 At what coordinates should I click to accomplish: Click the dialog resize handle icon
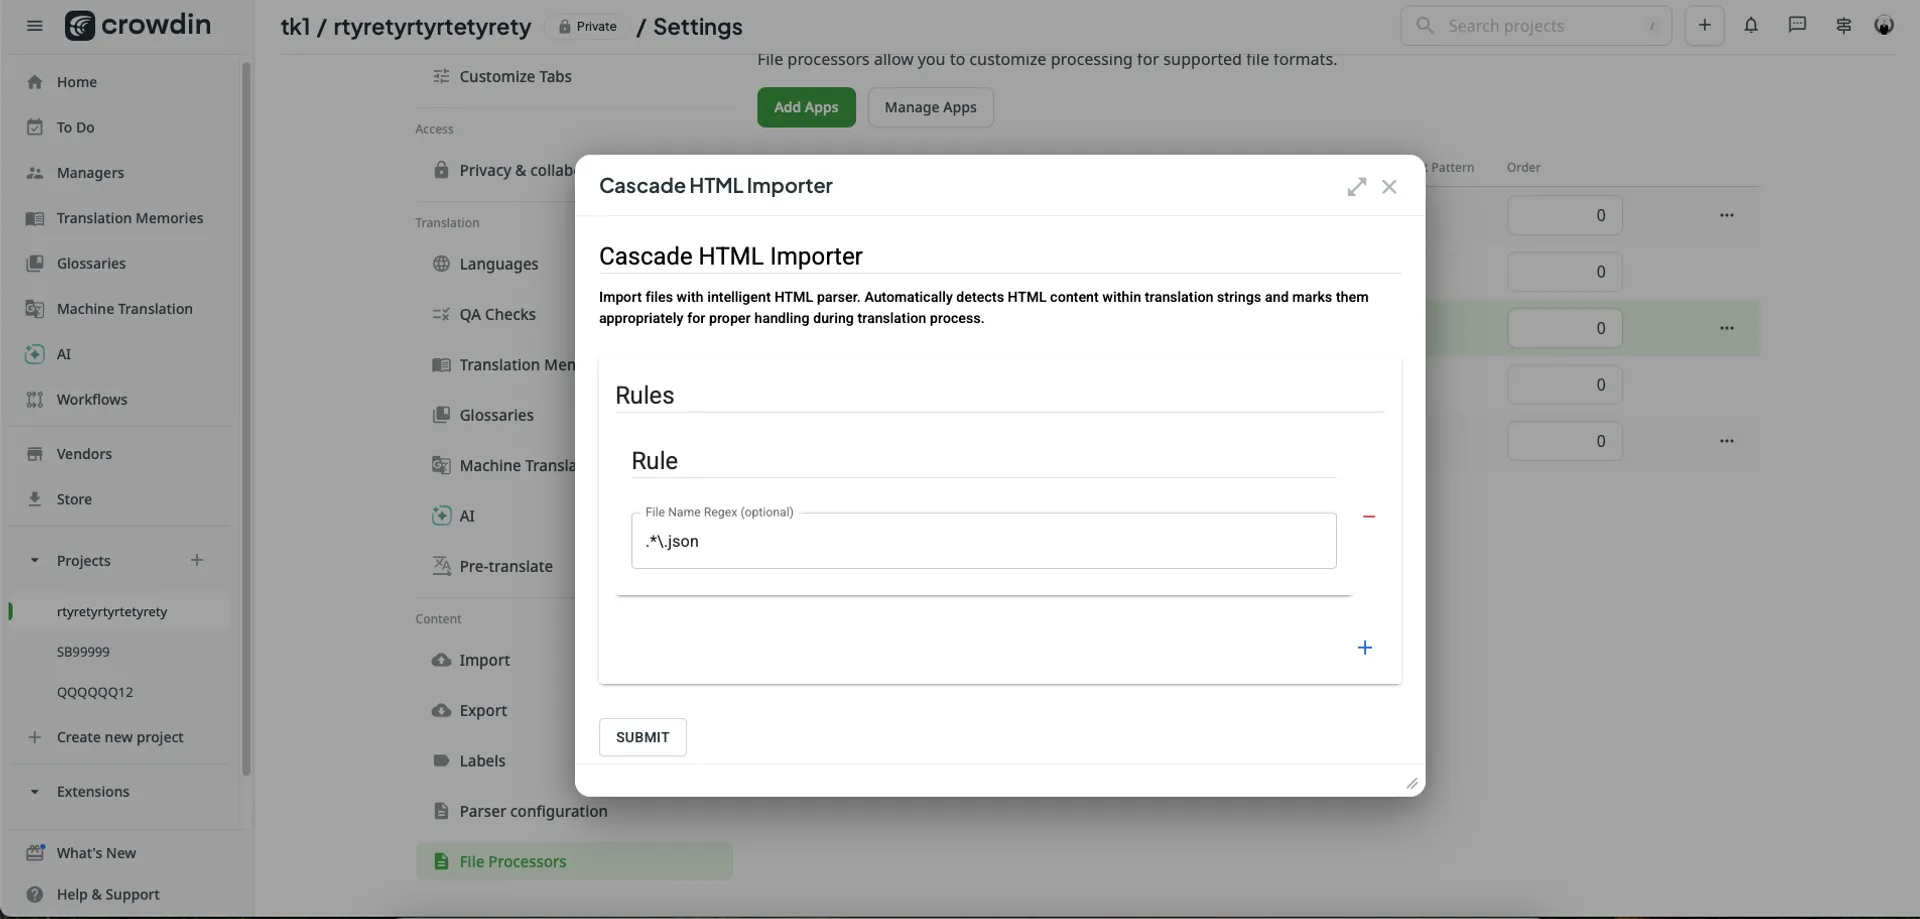(x=1412, y=784)
